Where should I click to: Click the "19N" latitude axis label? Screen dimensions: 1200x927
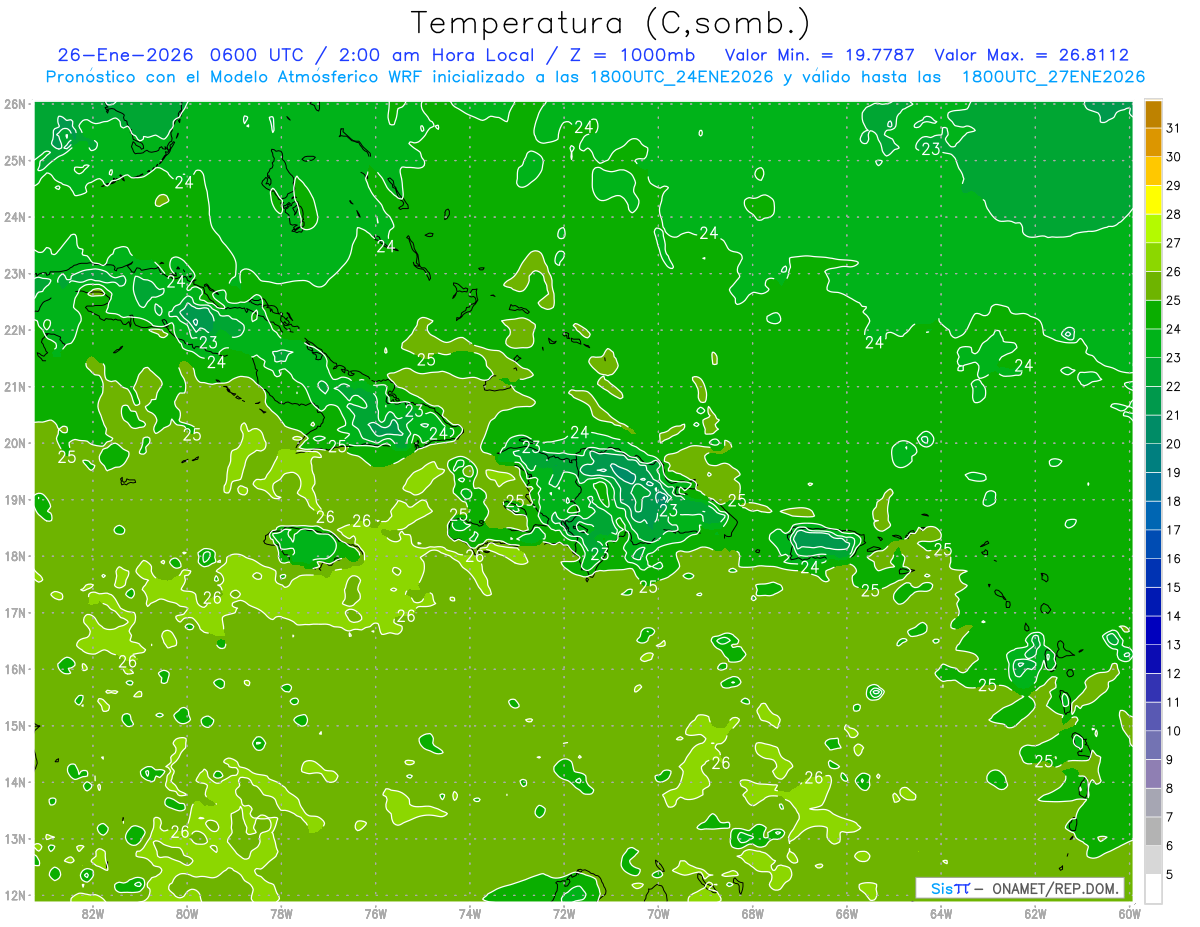[x=15, y=499]
